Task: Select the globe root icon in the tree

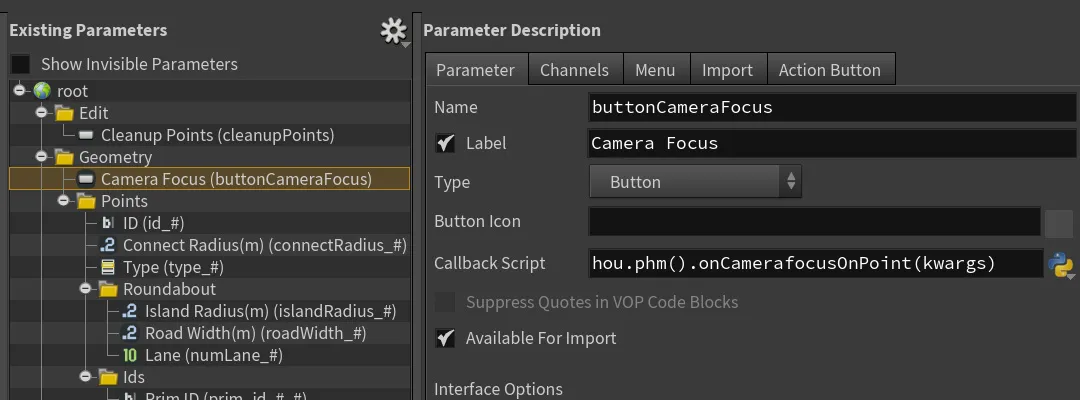Action: pyautogui.click(x=42, y=91)
